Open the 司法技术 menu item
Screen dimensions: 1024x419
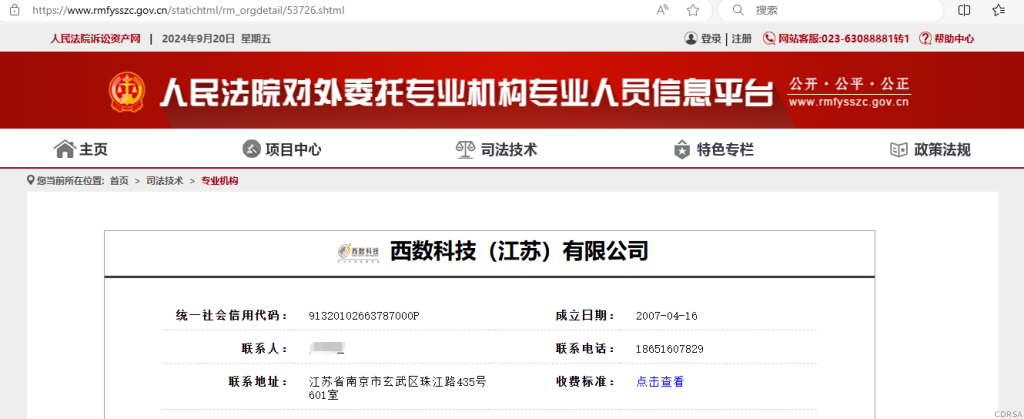[x=509, y=149]
